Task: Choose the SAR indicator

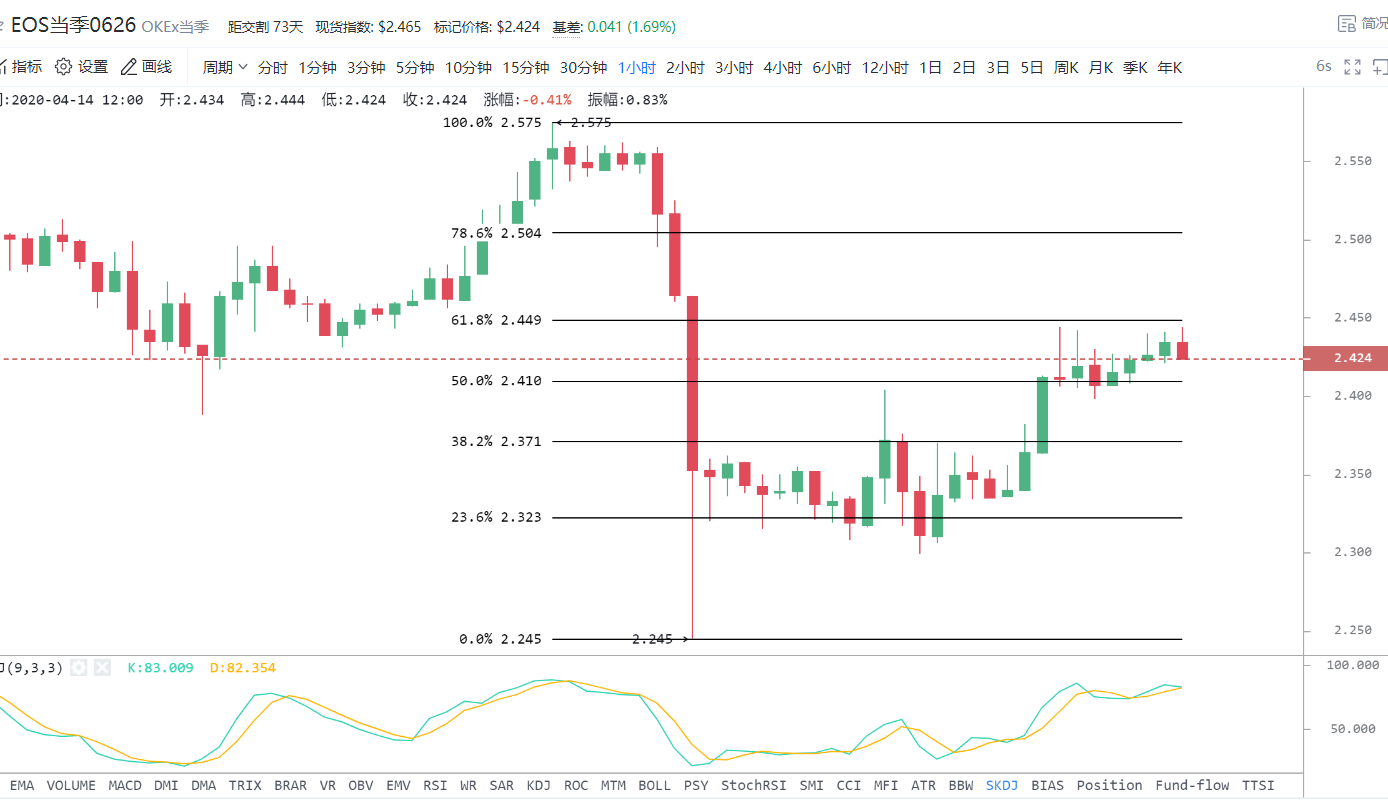Action: [x=501, y=785]
